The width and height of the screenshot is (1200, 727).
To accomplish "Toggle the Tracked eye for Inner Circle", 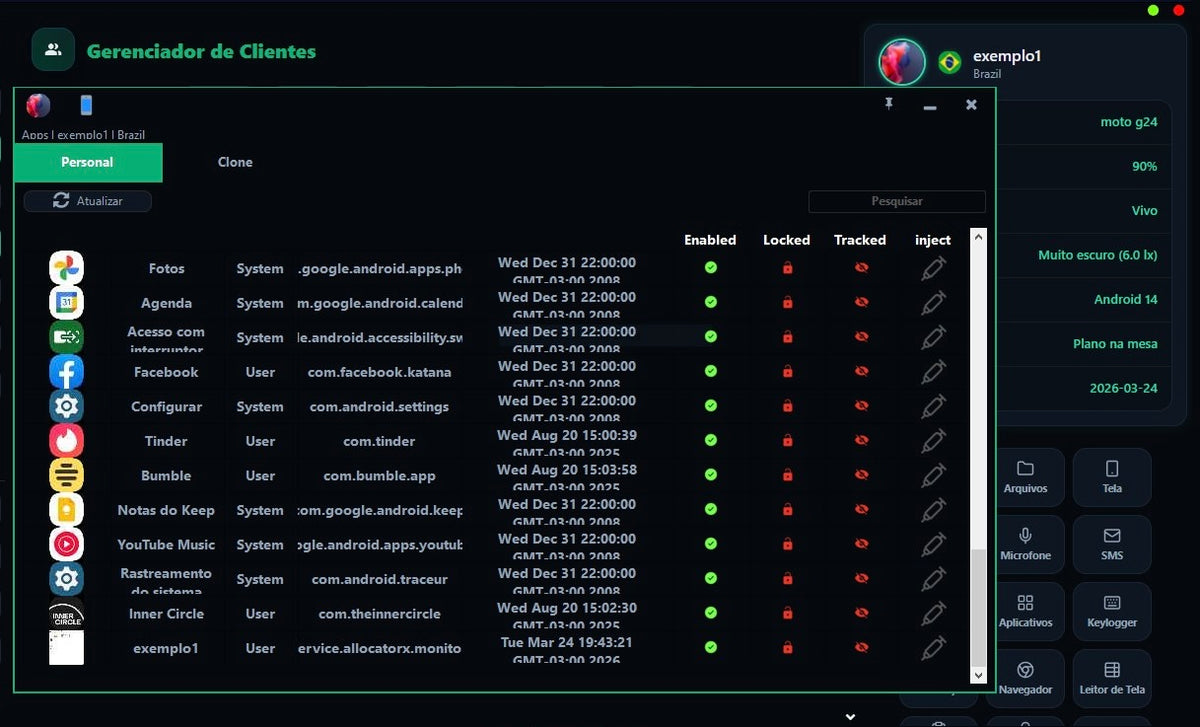I will pyautogui.click(x=861, y=614).
